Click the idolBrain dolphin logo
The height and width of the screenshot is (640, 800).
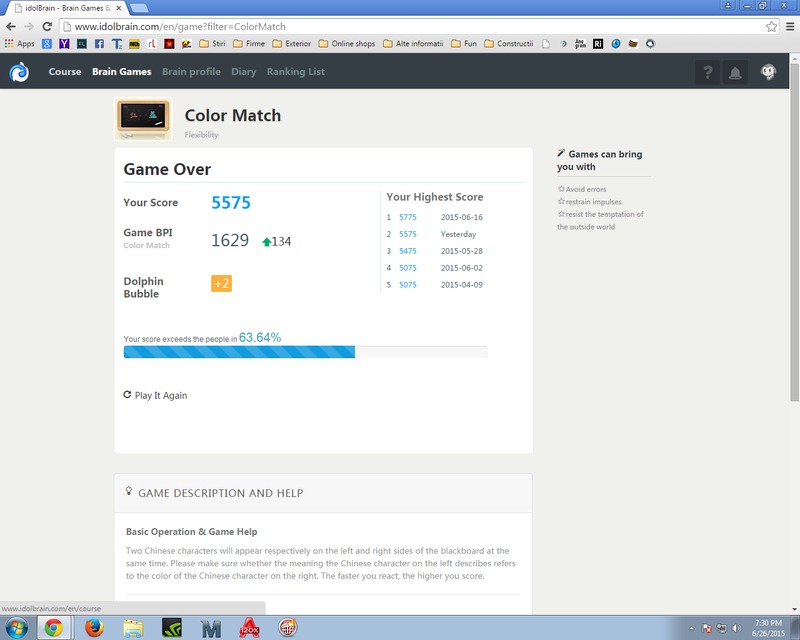[19, 72]
